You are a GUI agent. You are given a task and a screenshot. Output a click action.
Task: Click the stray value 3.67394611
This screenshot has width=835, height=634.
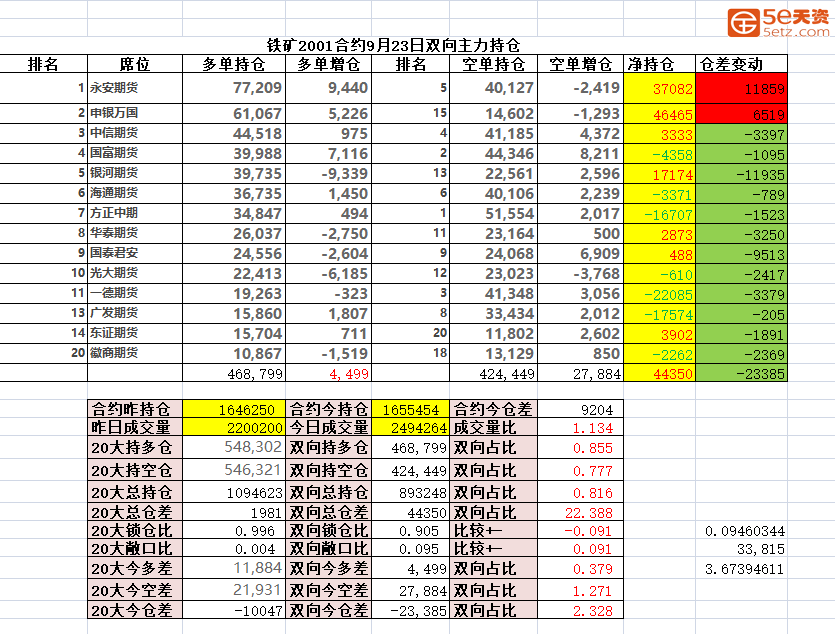pyautogui.click(x=744, y=570)
